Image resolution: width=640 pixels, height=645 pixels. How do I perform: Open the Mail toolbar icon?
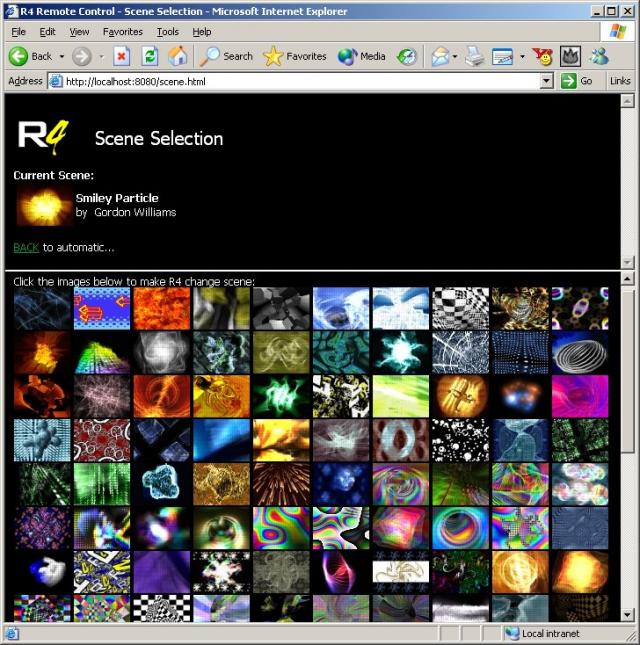(x=439, y=56)
